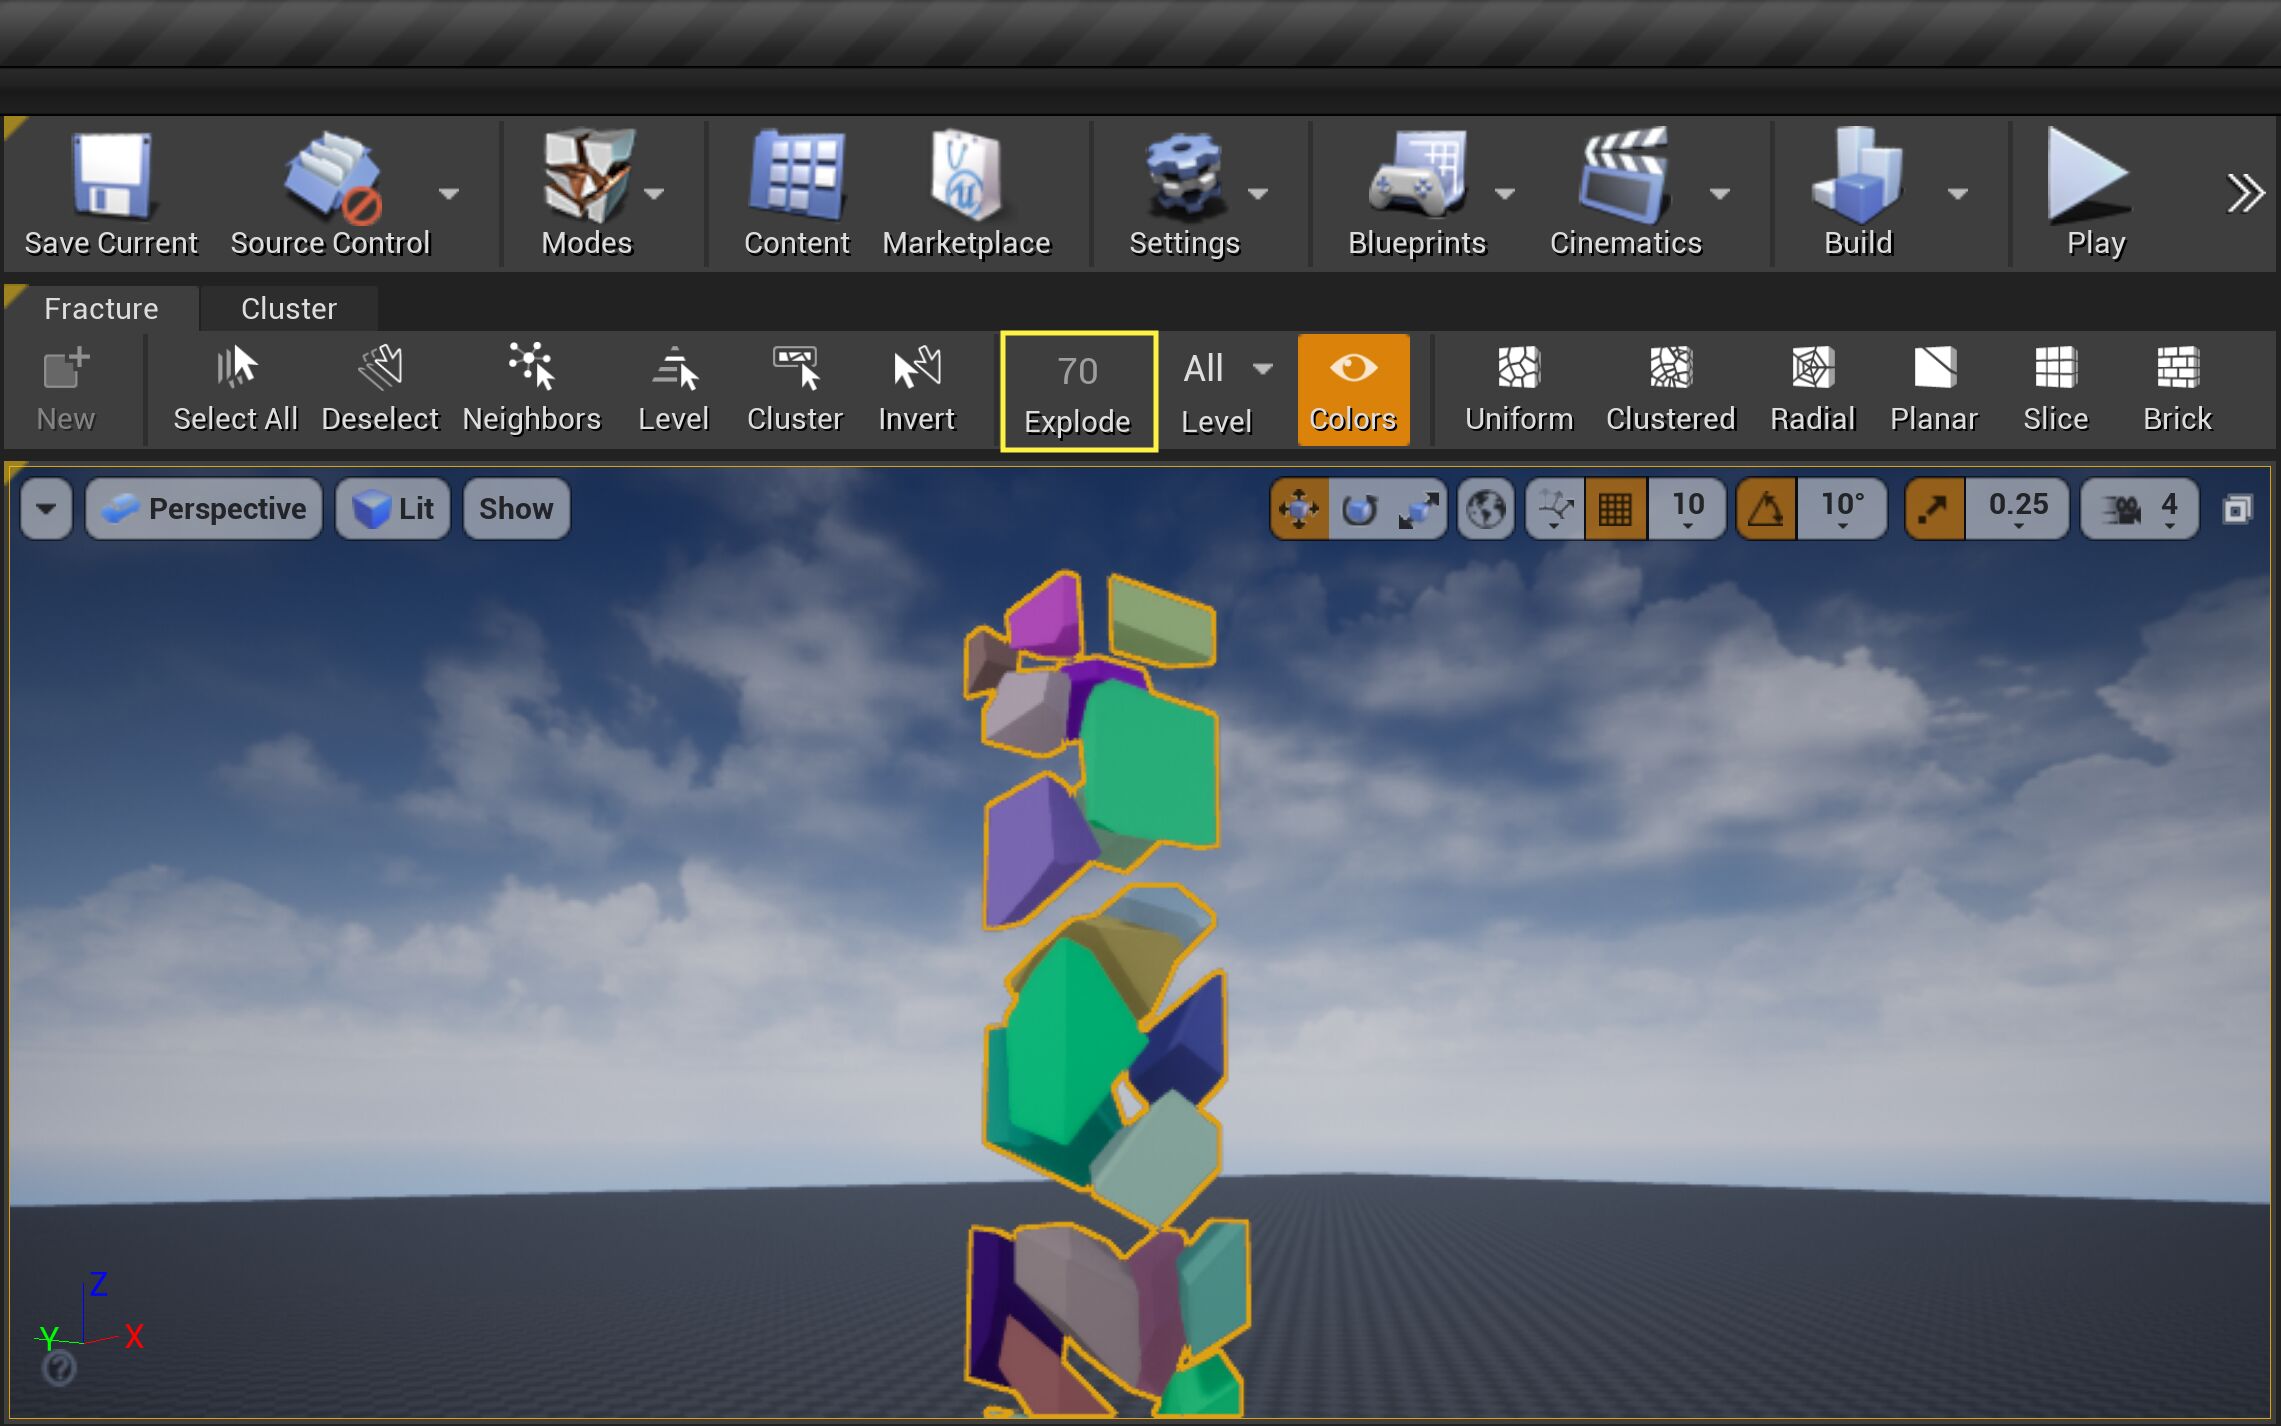Select the Uniform Voronoi fracture tool
This screenshot has height=1426, width=2281.
click(1517, 388)
